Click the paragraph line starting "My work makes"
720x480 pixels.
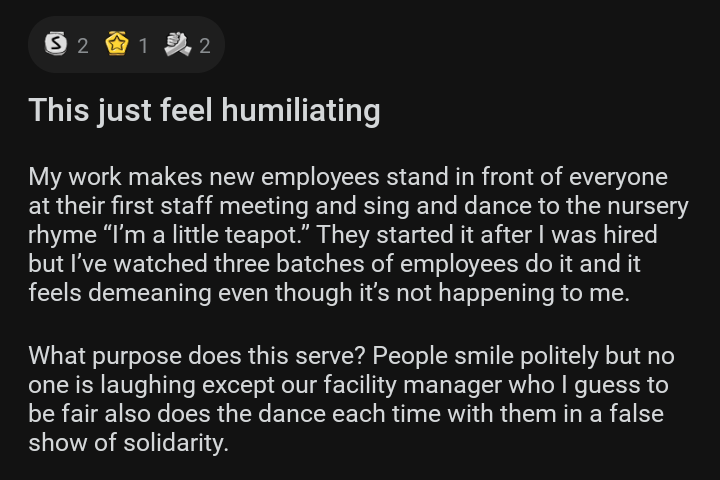pos(348,177)
